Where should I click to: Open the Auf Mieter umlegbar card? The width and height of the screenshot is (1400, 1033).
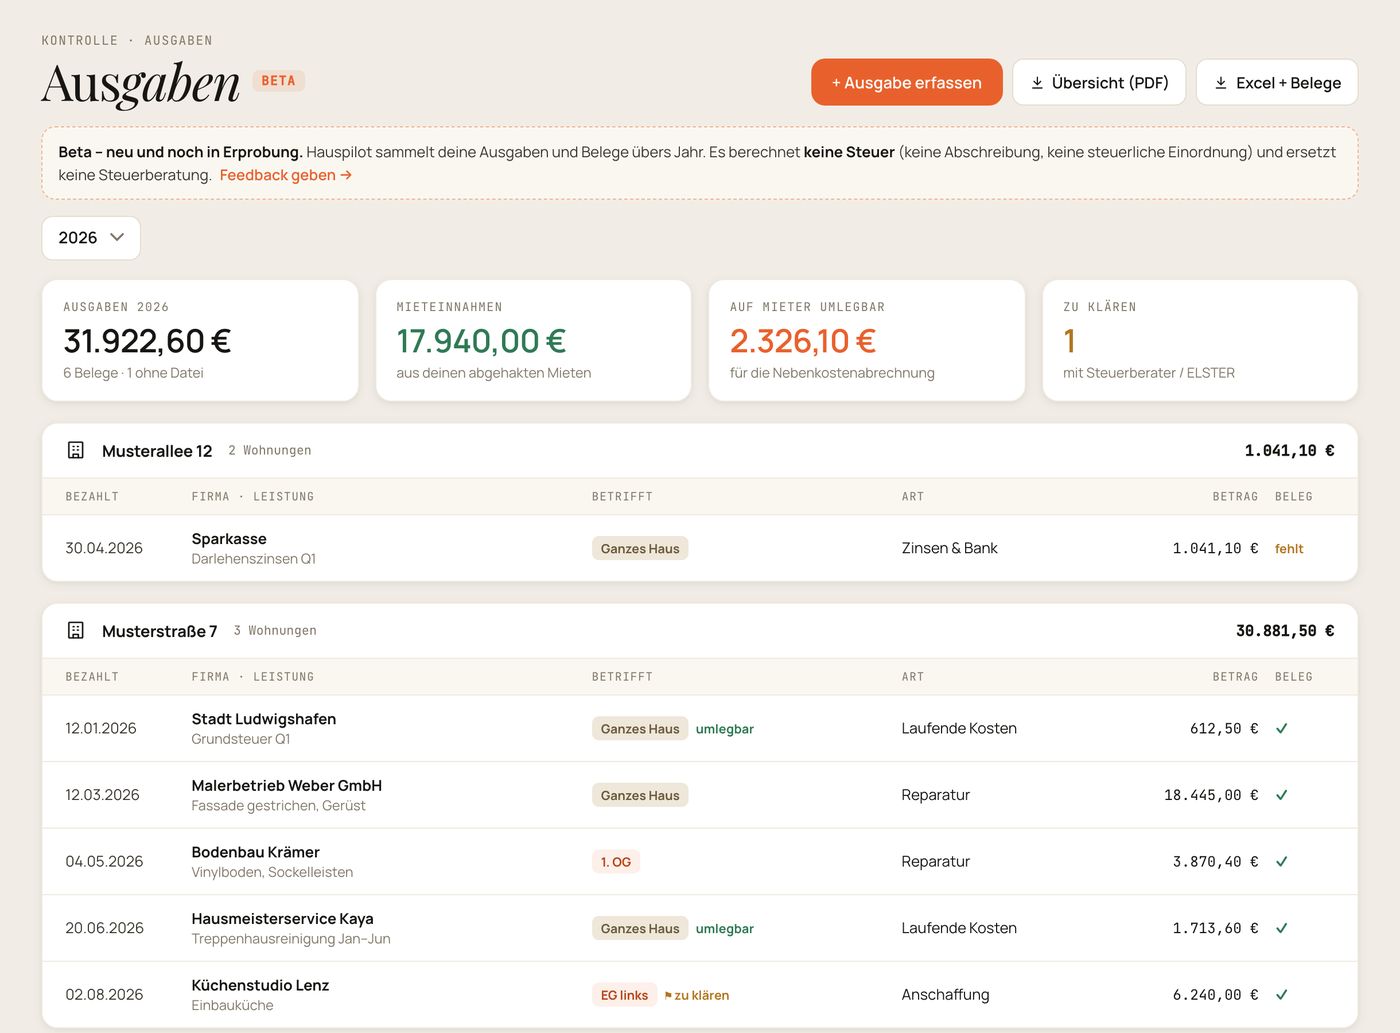(867, 341)
